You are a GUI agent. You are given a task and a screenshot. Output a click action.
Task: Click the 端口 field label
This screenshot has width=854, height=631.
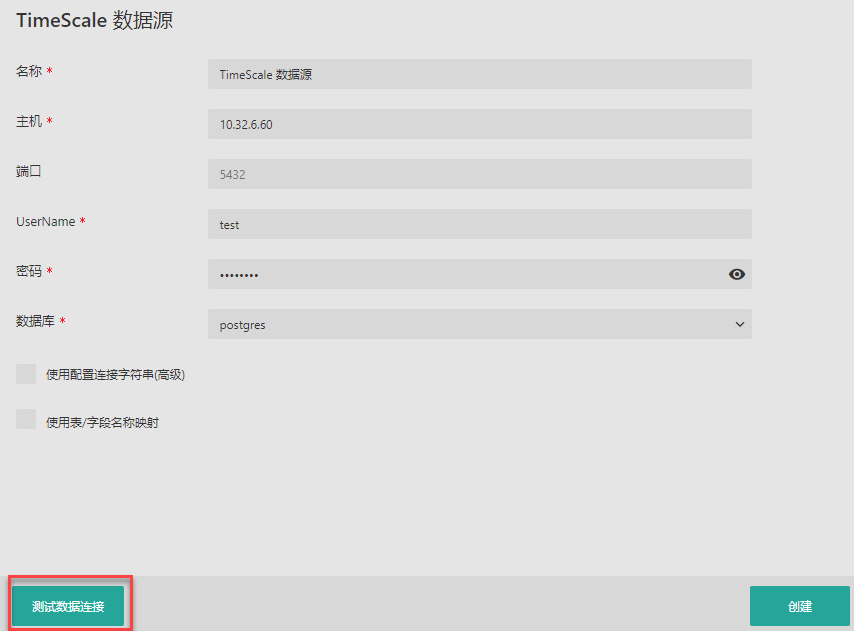[x=28, y=171]
